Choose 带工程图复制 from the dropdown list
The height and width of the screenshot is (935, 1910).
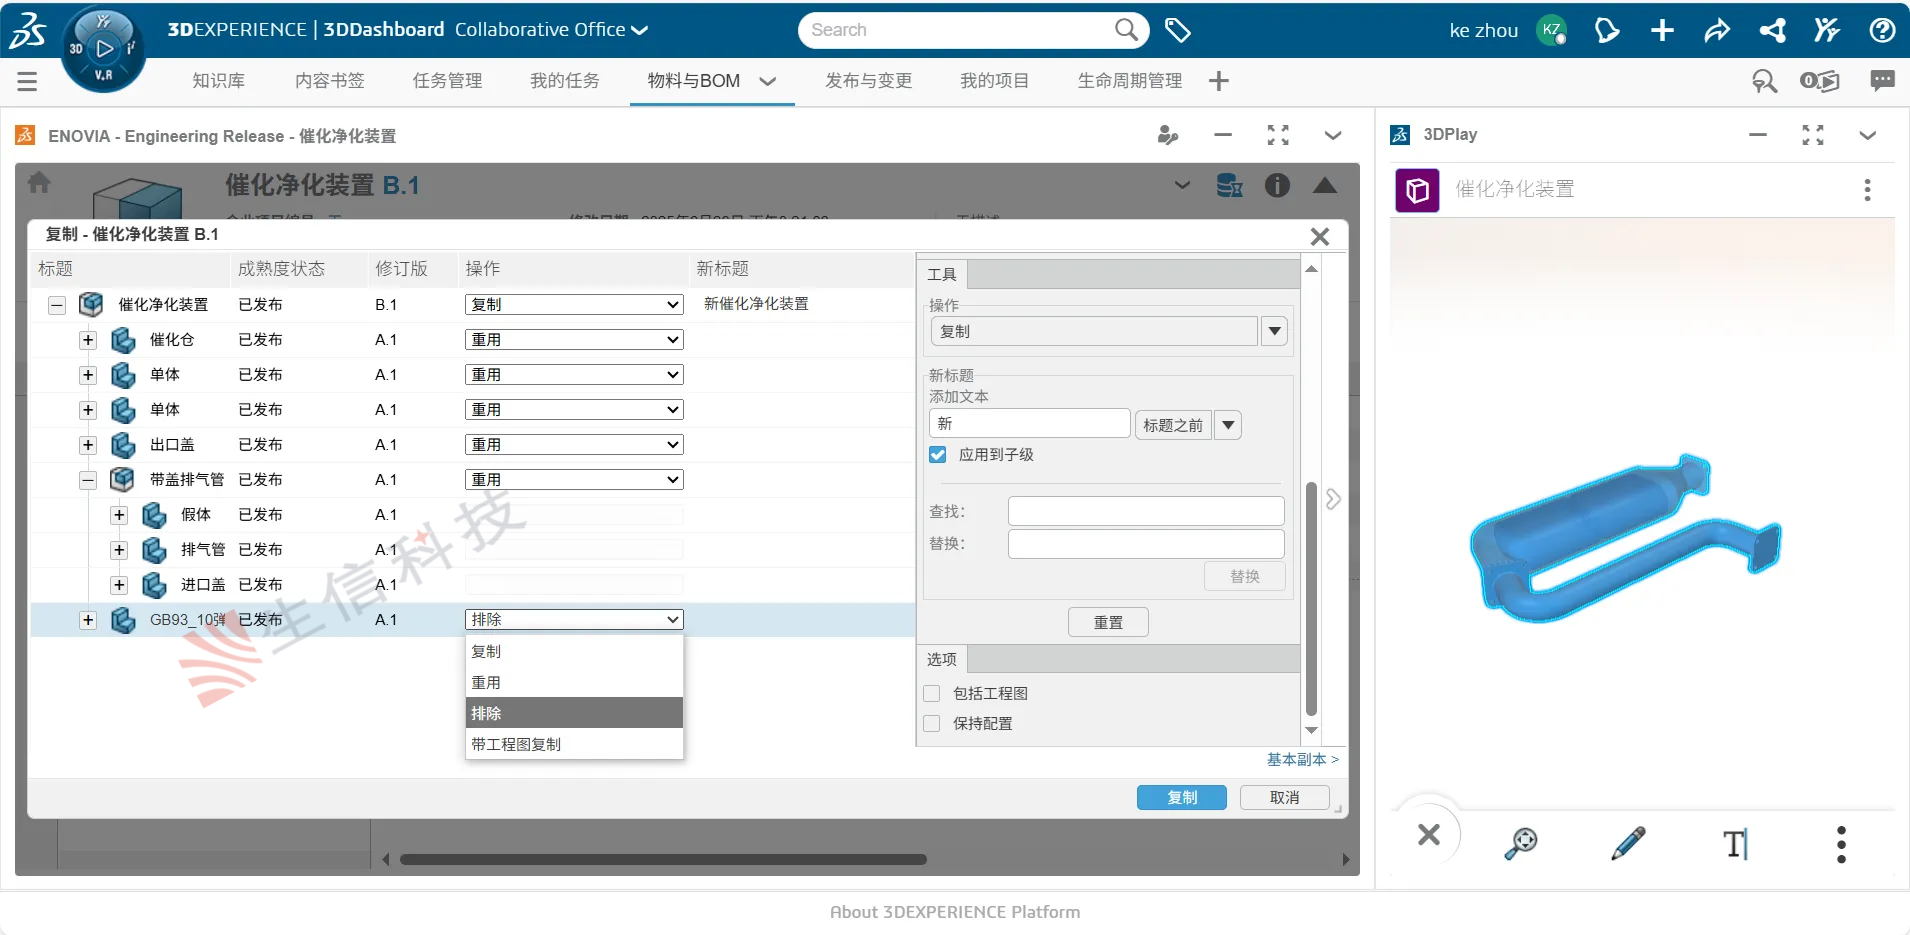pos(574,744)
